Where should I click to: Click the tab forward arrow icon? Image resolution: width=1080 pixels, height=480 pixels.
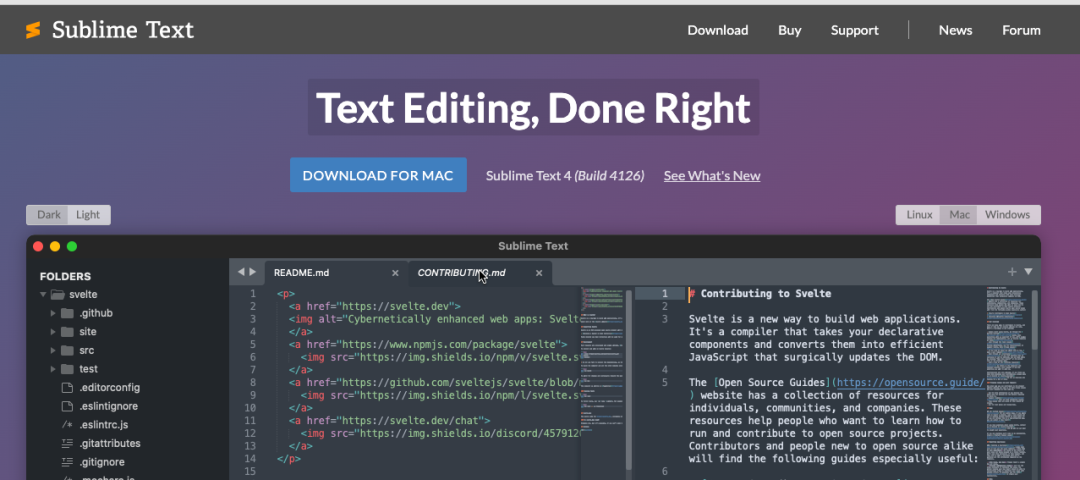252,272
